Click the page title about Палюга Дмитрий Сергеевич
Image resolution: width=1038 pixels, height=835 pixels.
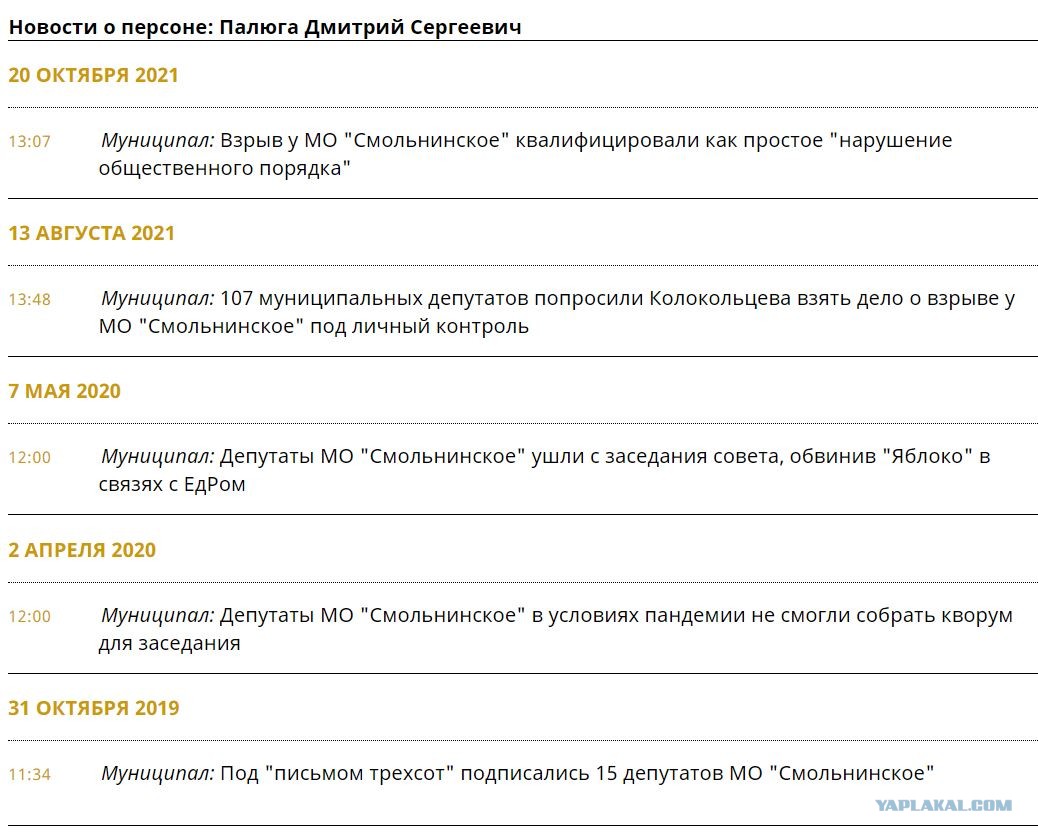265,27
